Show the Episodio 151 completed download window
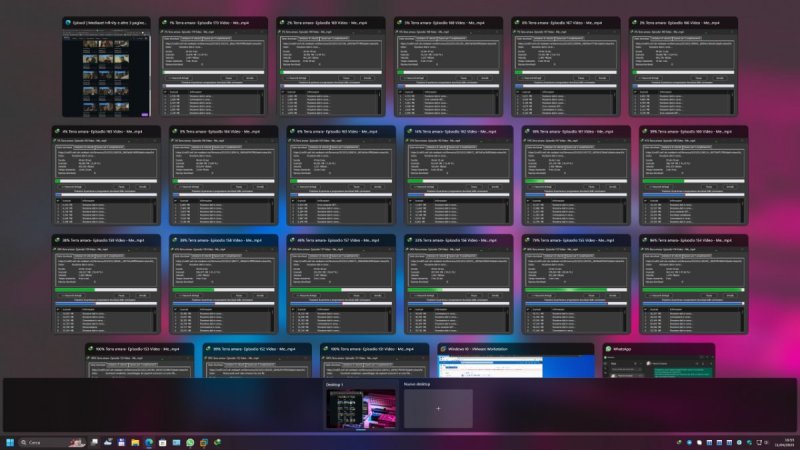 [374, 361]
